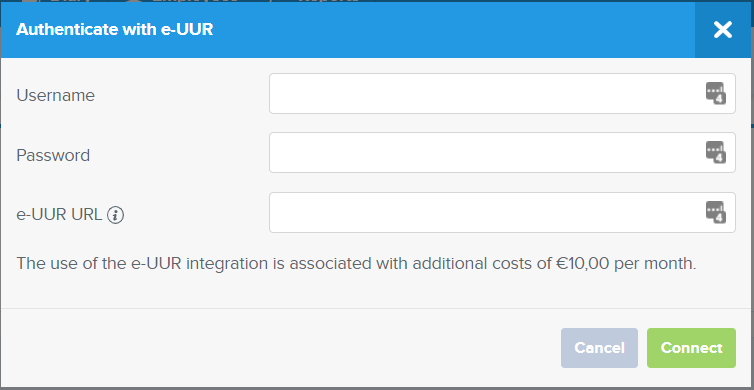Focus the e-UUR URL text box

click(x=502, y=213)
